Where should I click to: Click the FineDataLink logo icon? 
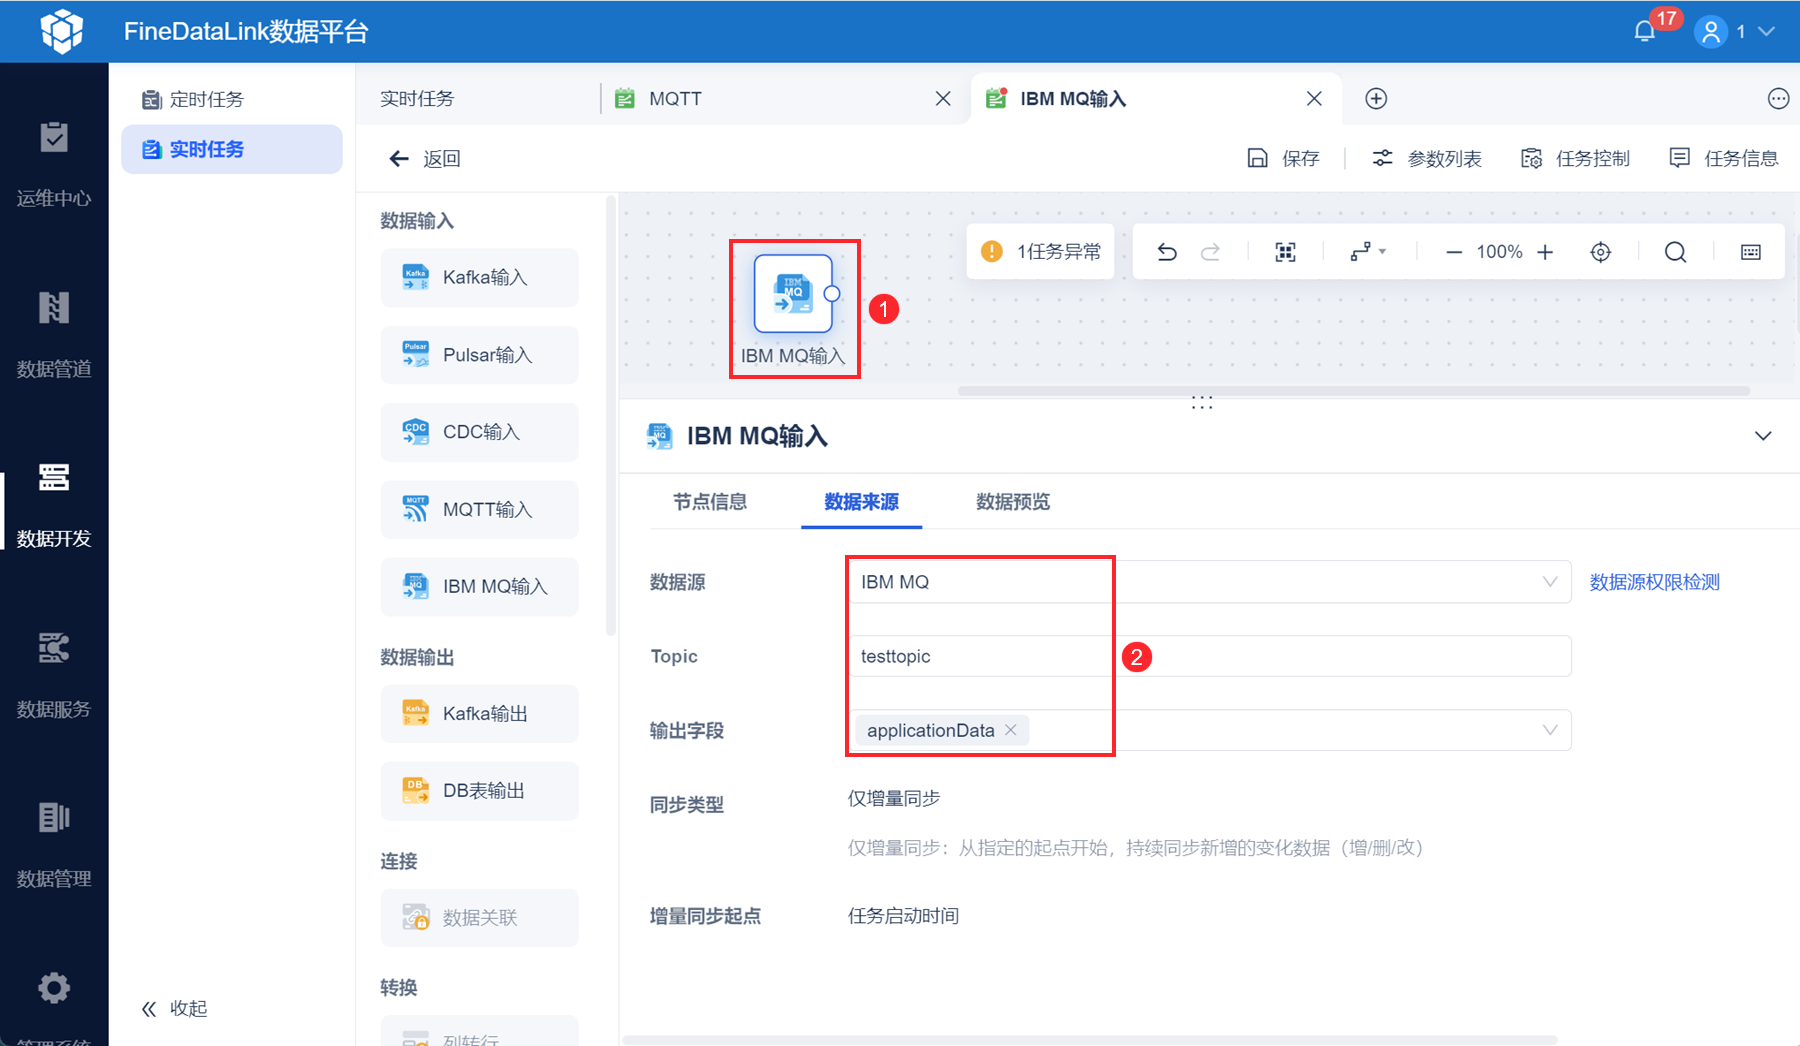[x=61, y=31]
